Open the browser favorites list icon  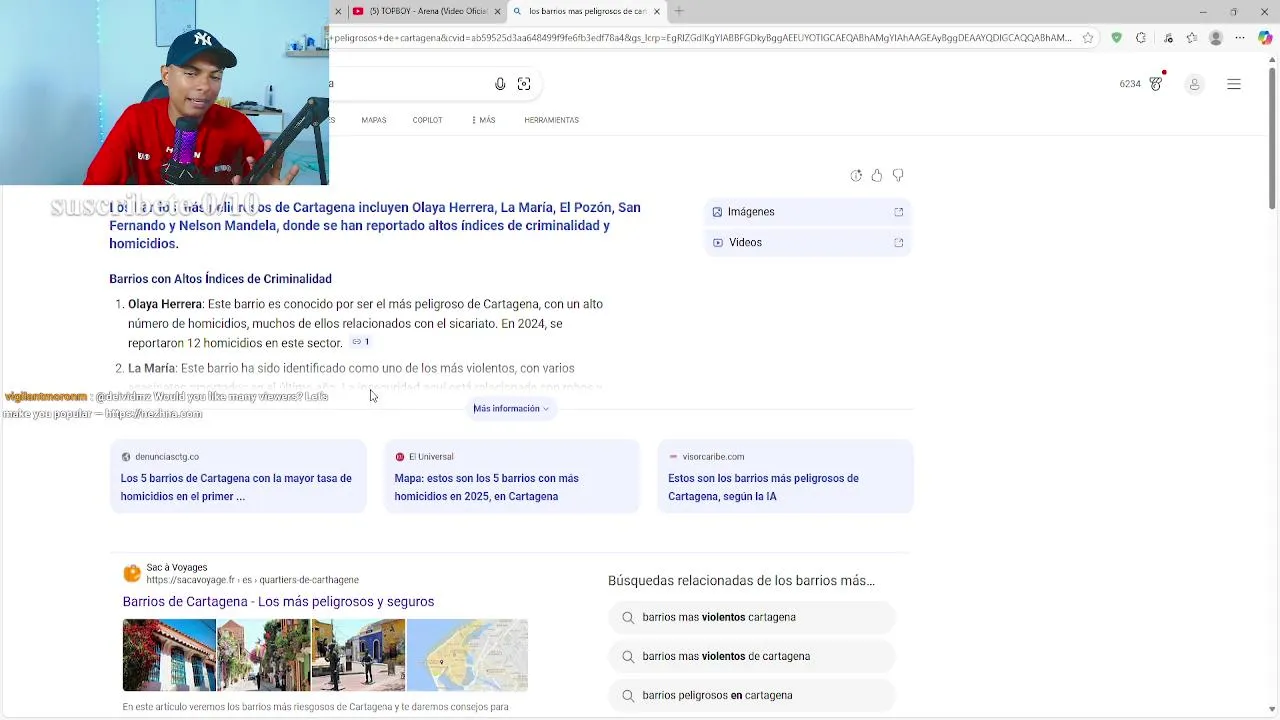point(1191,38)
